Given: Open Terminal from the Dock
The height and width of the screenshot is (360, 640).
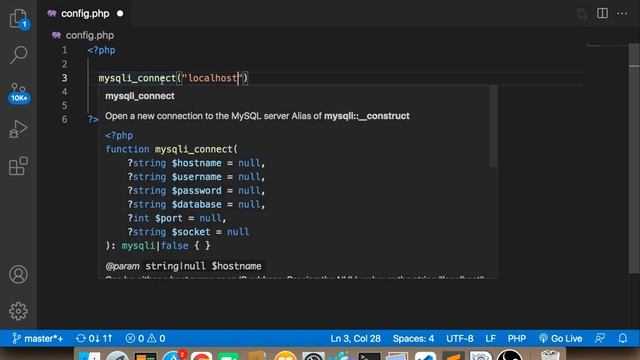Looking at the screenshot, I should click(369, 356).
